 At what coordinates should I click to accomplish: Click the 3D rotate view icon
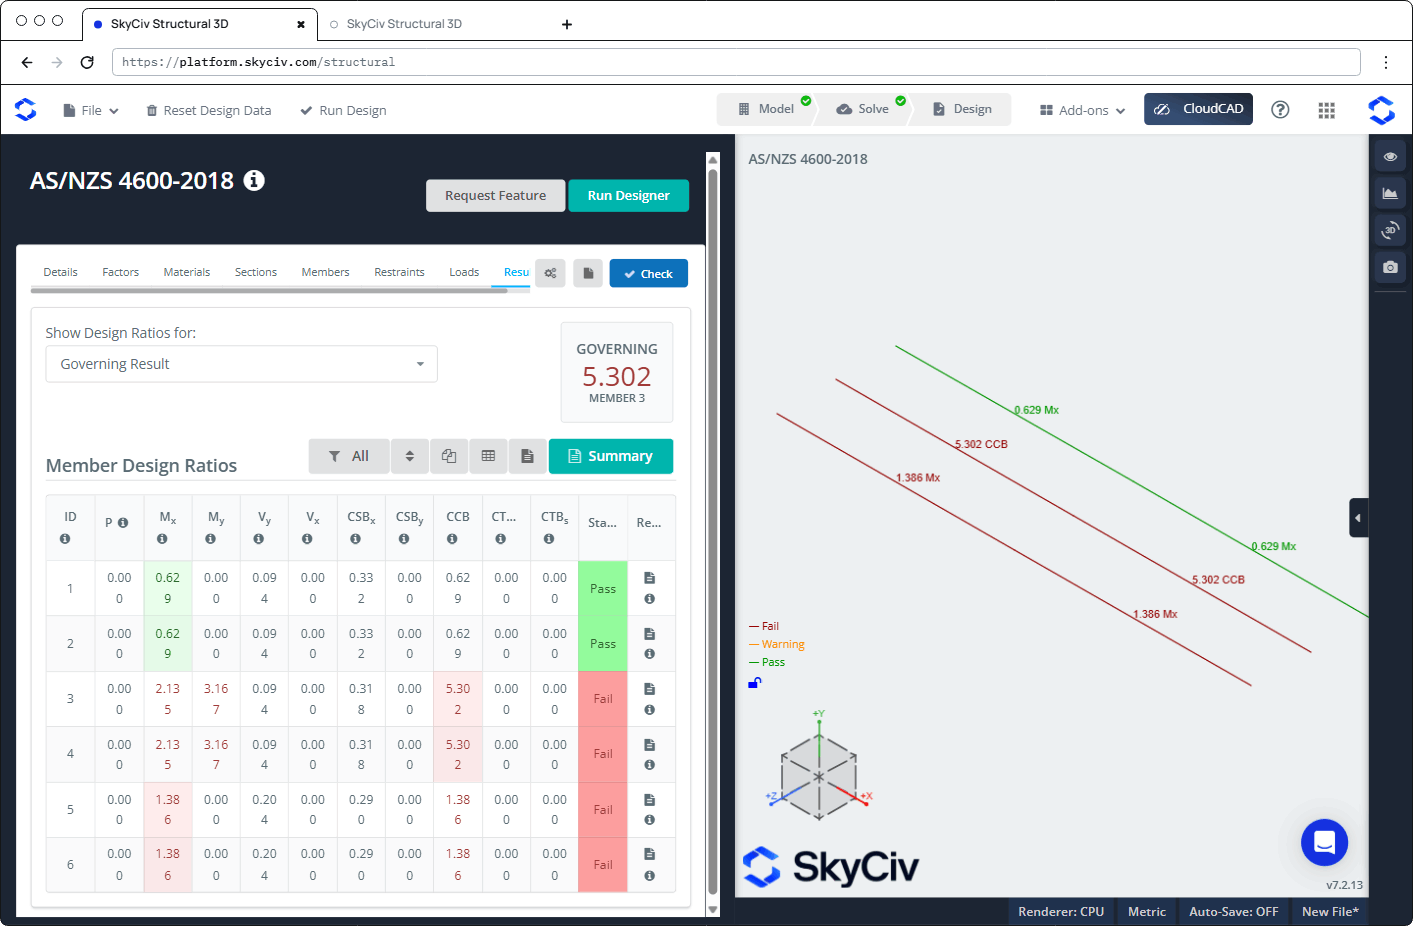[x=1390, y=230]
